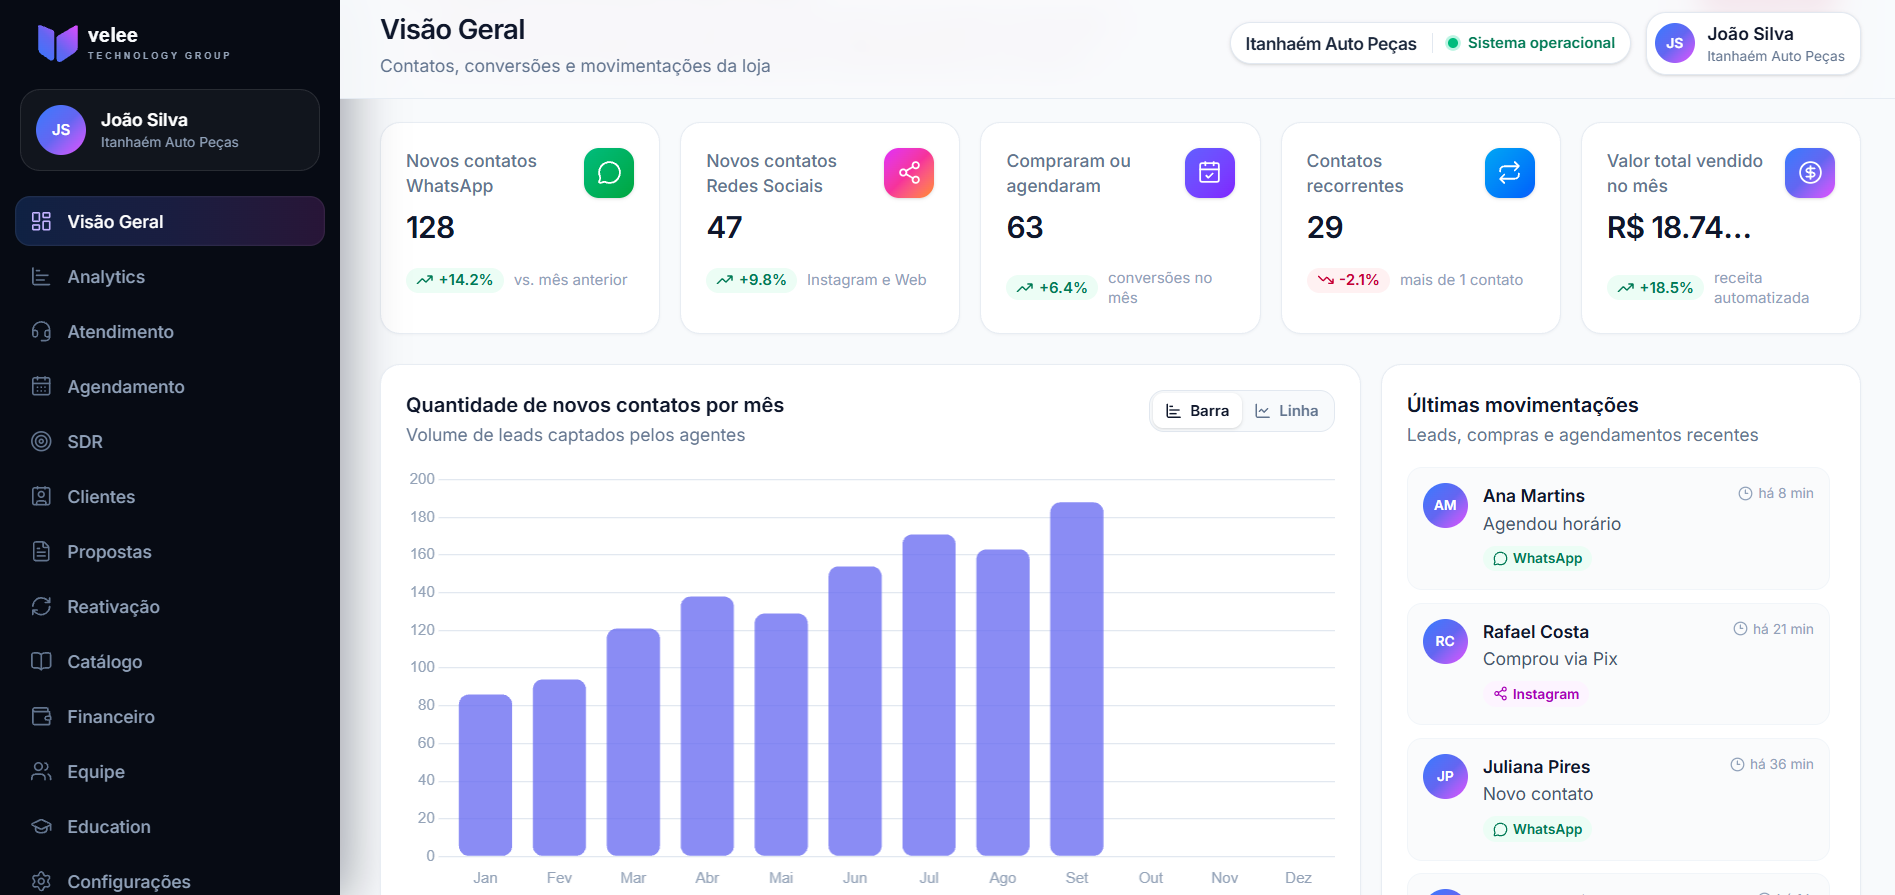Click the Propostas document icon
The height and width of the screenshot is (895, 1895).
[41, 552]
